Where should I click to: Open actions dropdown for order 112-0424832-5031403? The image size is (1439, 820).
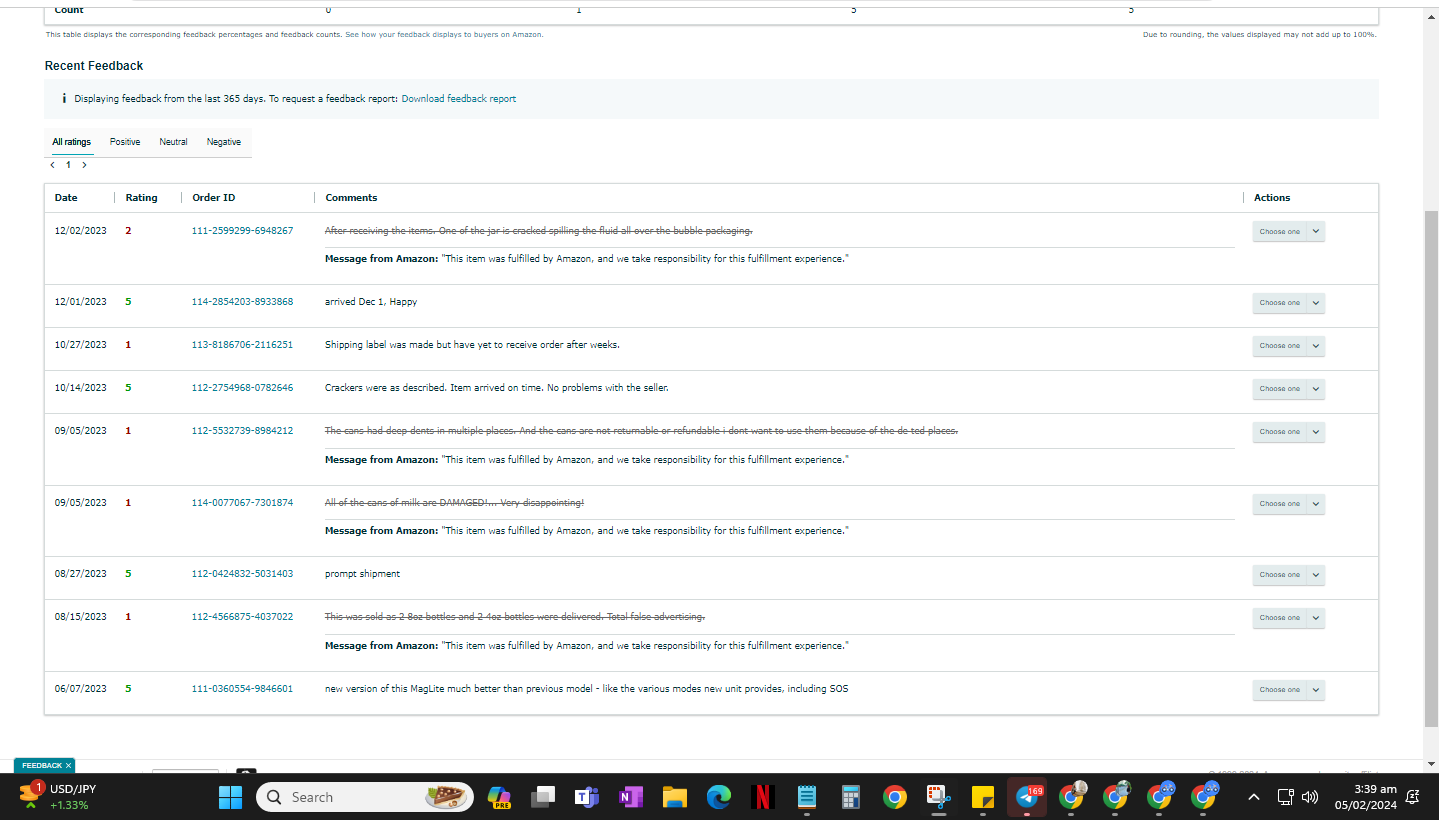click(x=1289, y=574)
